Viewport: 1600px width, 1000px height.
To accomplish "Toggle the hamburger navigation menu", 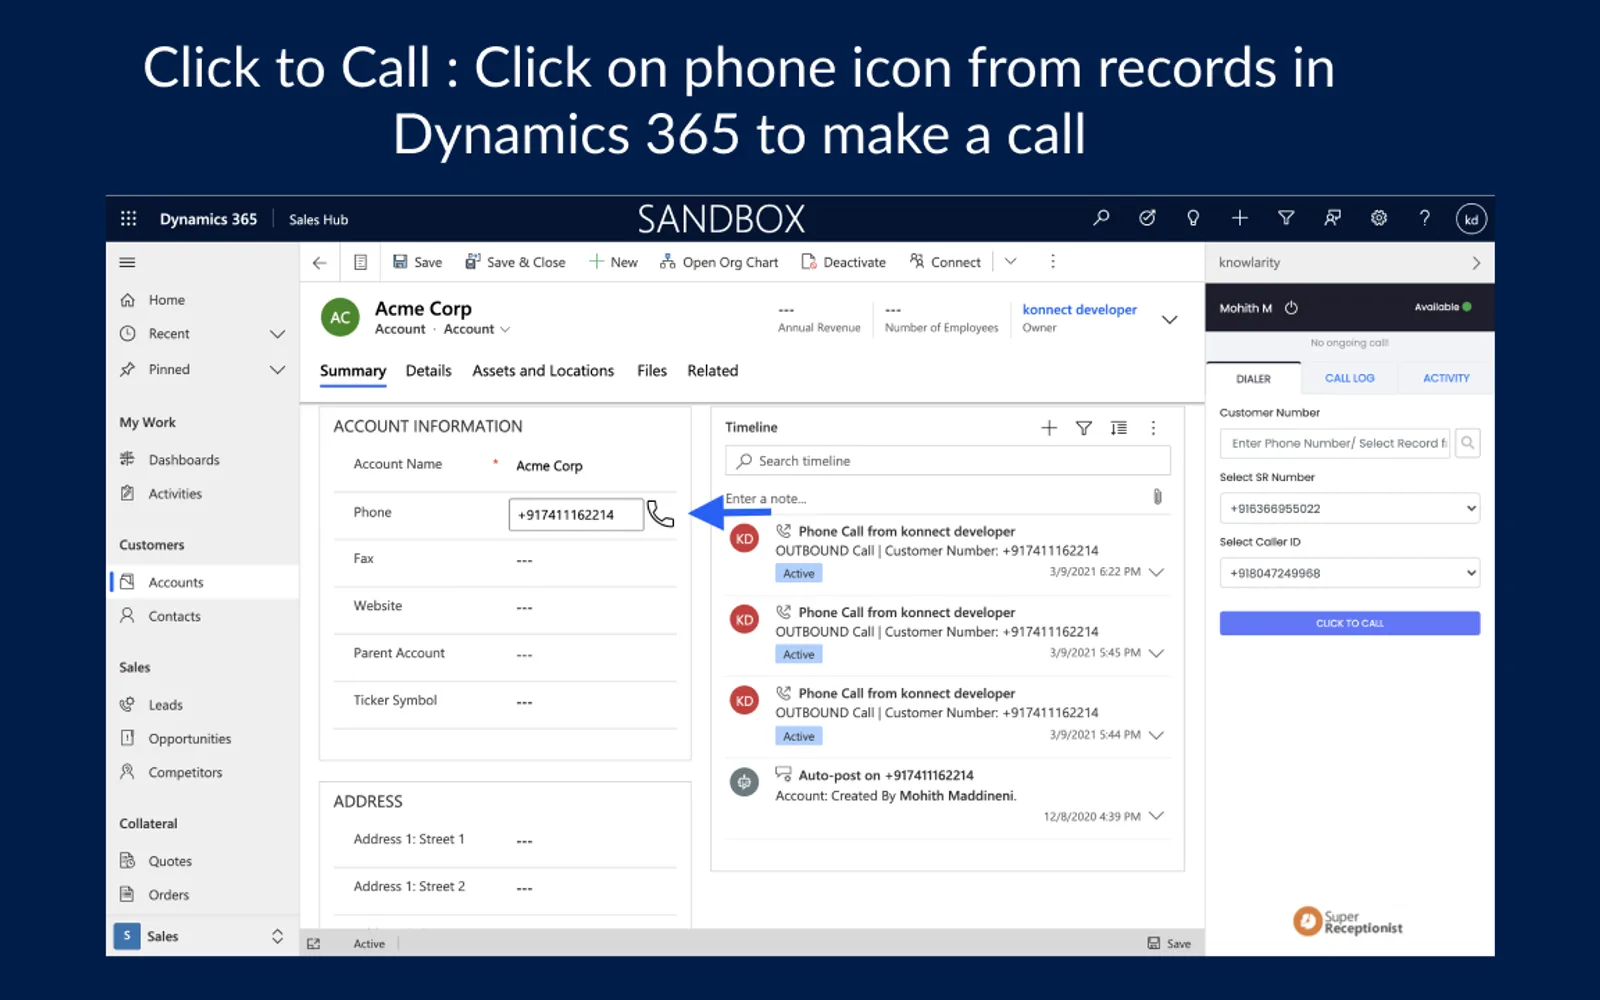I will [127, 262].
